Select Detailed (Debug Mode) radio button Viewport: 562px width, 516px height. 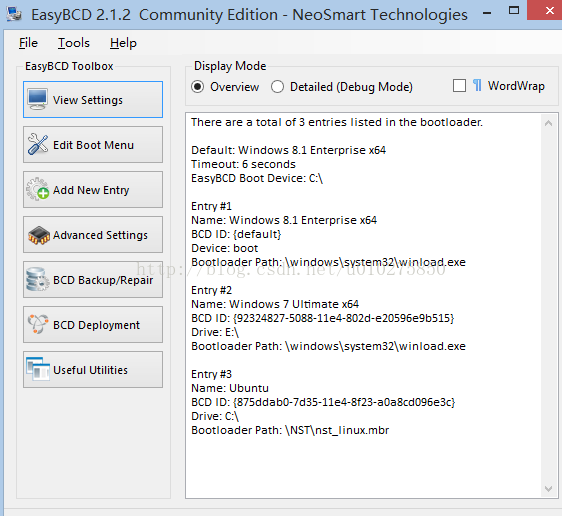(277, 87)
